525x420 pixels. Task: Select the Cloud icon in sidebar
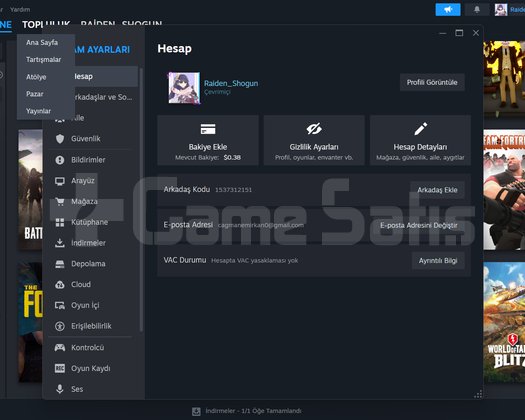point(60,284)
